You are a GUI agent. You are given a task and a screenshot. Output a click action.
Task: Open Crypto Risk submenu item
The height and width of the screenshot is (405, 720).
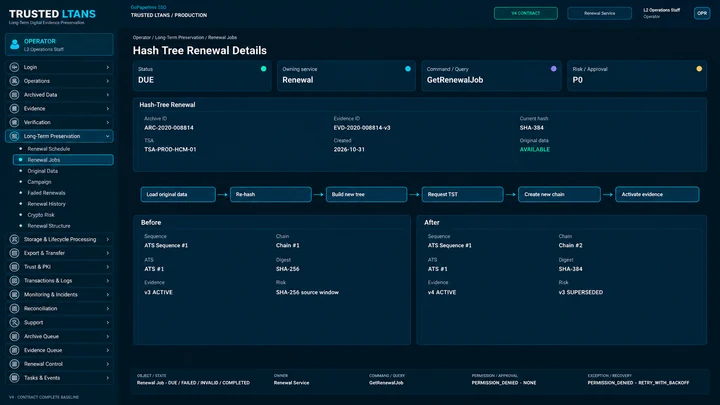41,215
